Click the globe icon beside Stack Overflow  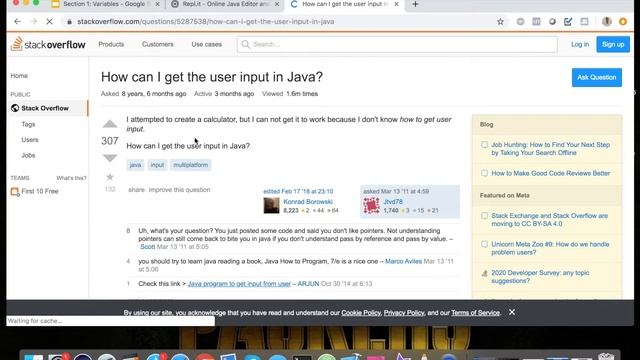tap(15, 108)
